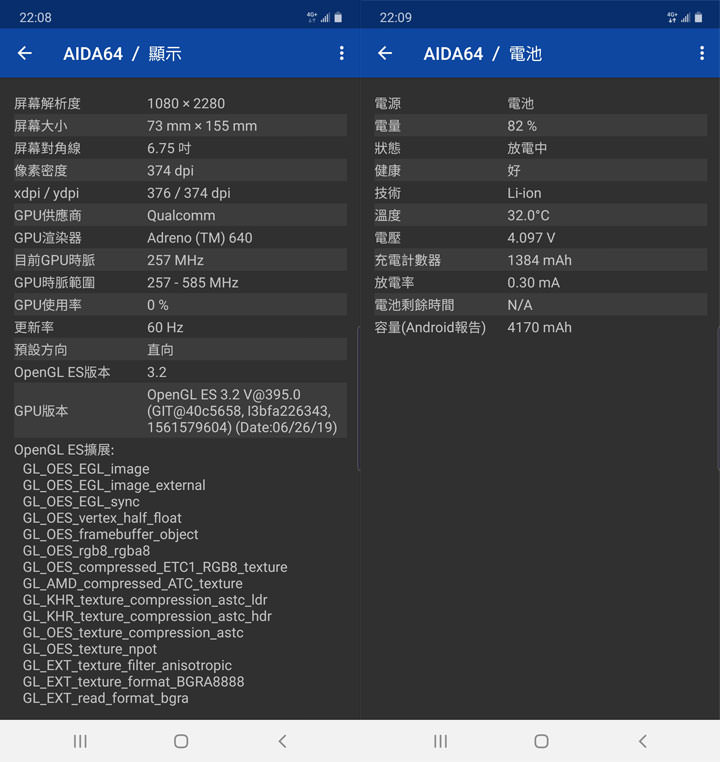This screenshot has width=720, height=762.
Task: Select the 容量(Android報告) 4170 mAh row
Action: pos(540,327)
